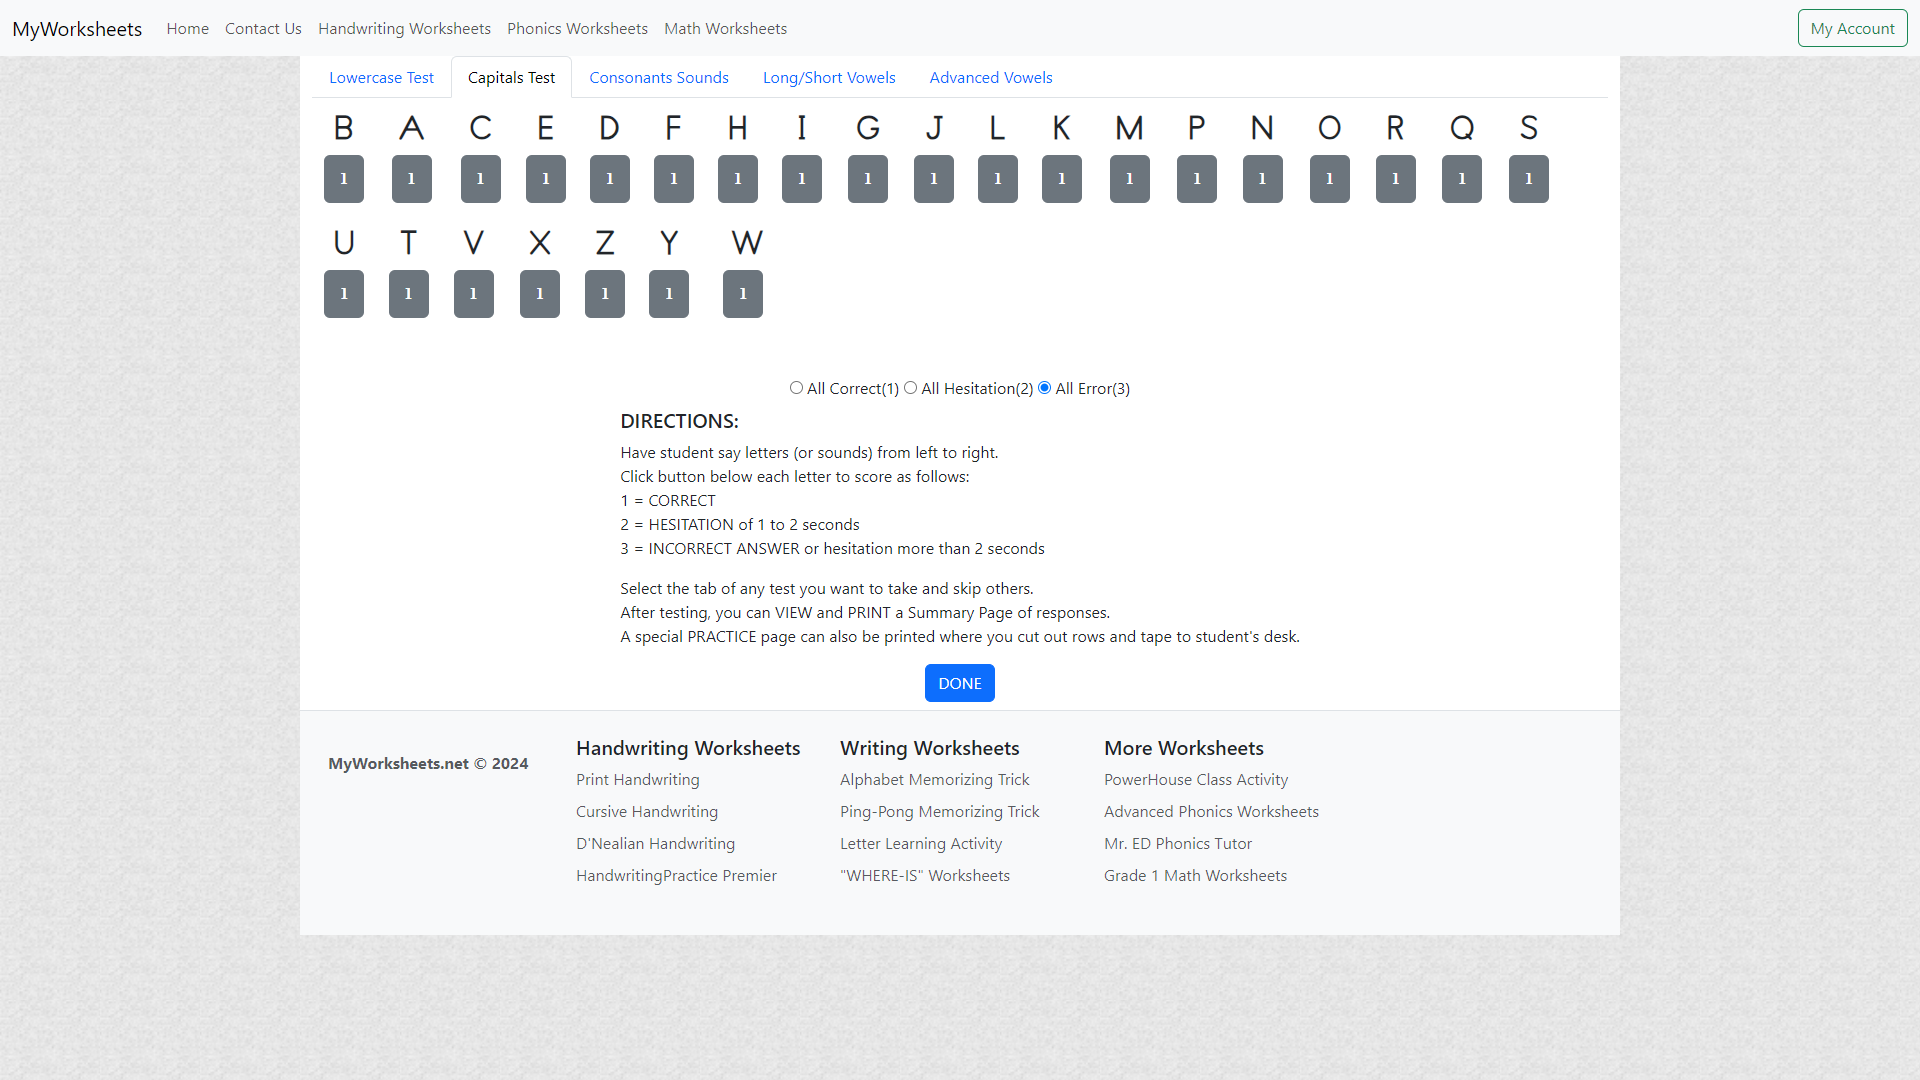The height and width of the screenshot is (1080, 1920).
Task: Open Math Worksheets nav menu
Action: 725,29
